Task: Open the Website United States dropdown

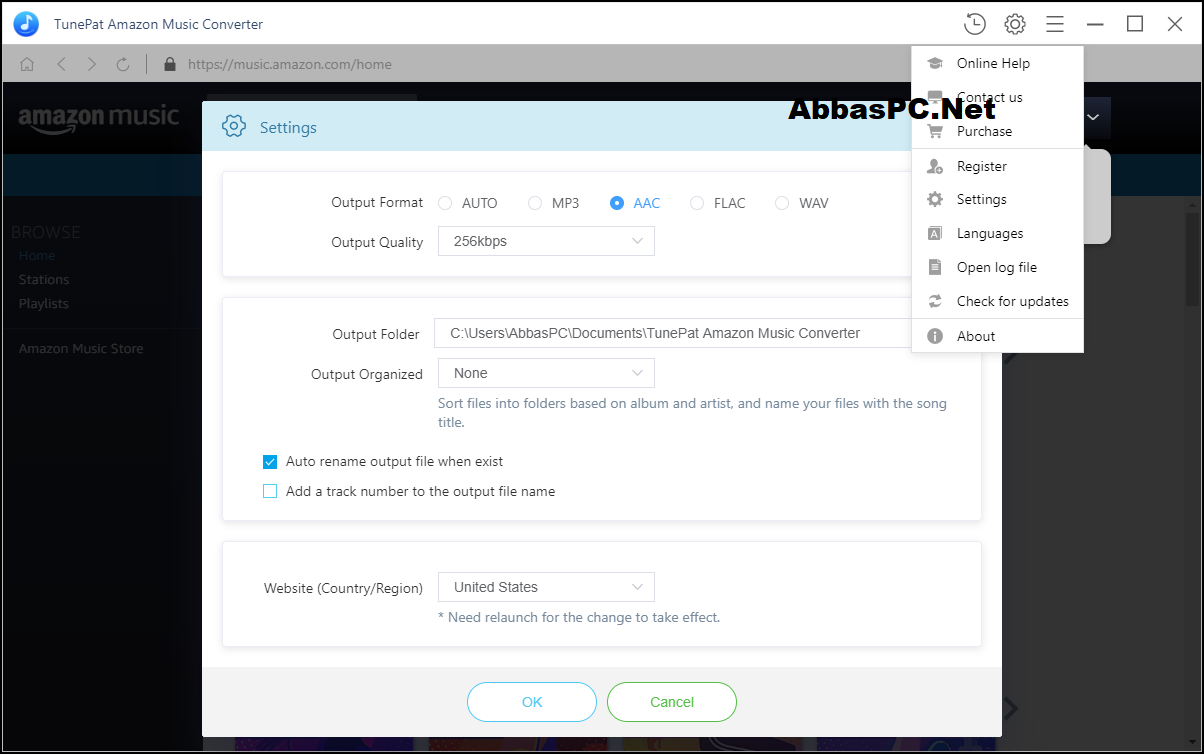Action: [x=546, y=587]
